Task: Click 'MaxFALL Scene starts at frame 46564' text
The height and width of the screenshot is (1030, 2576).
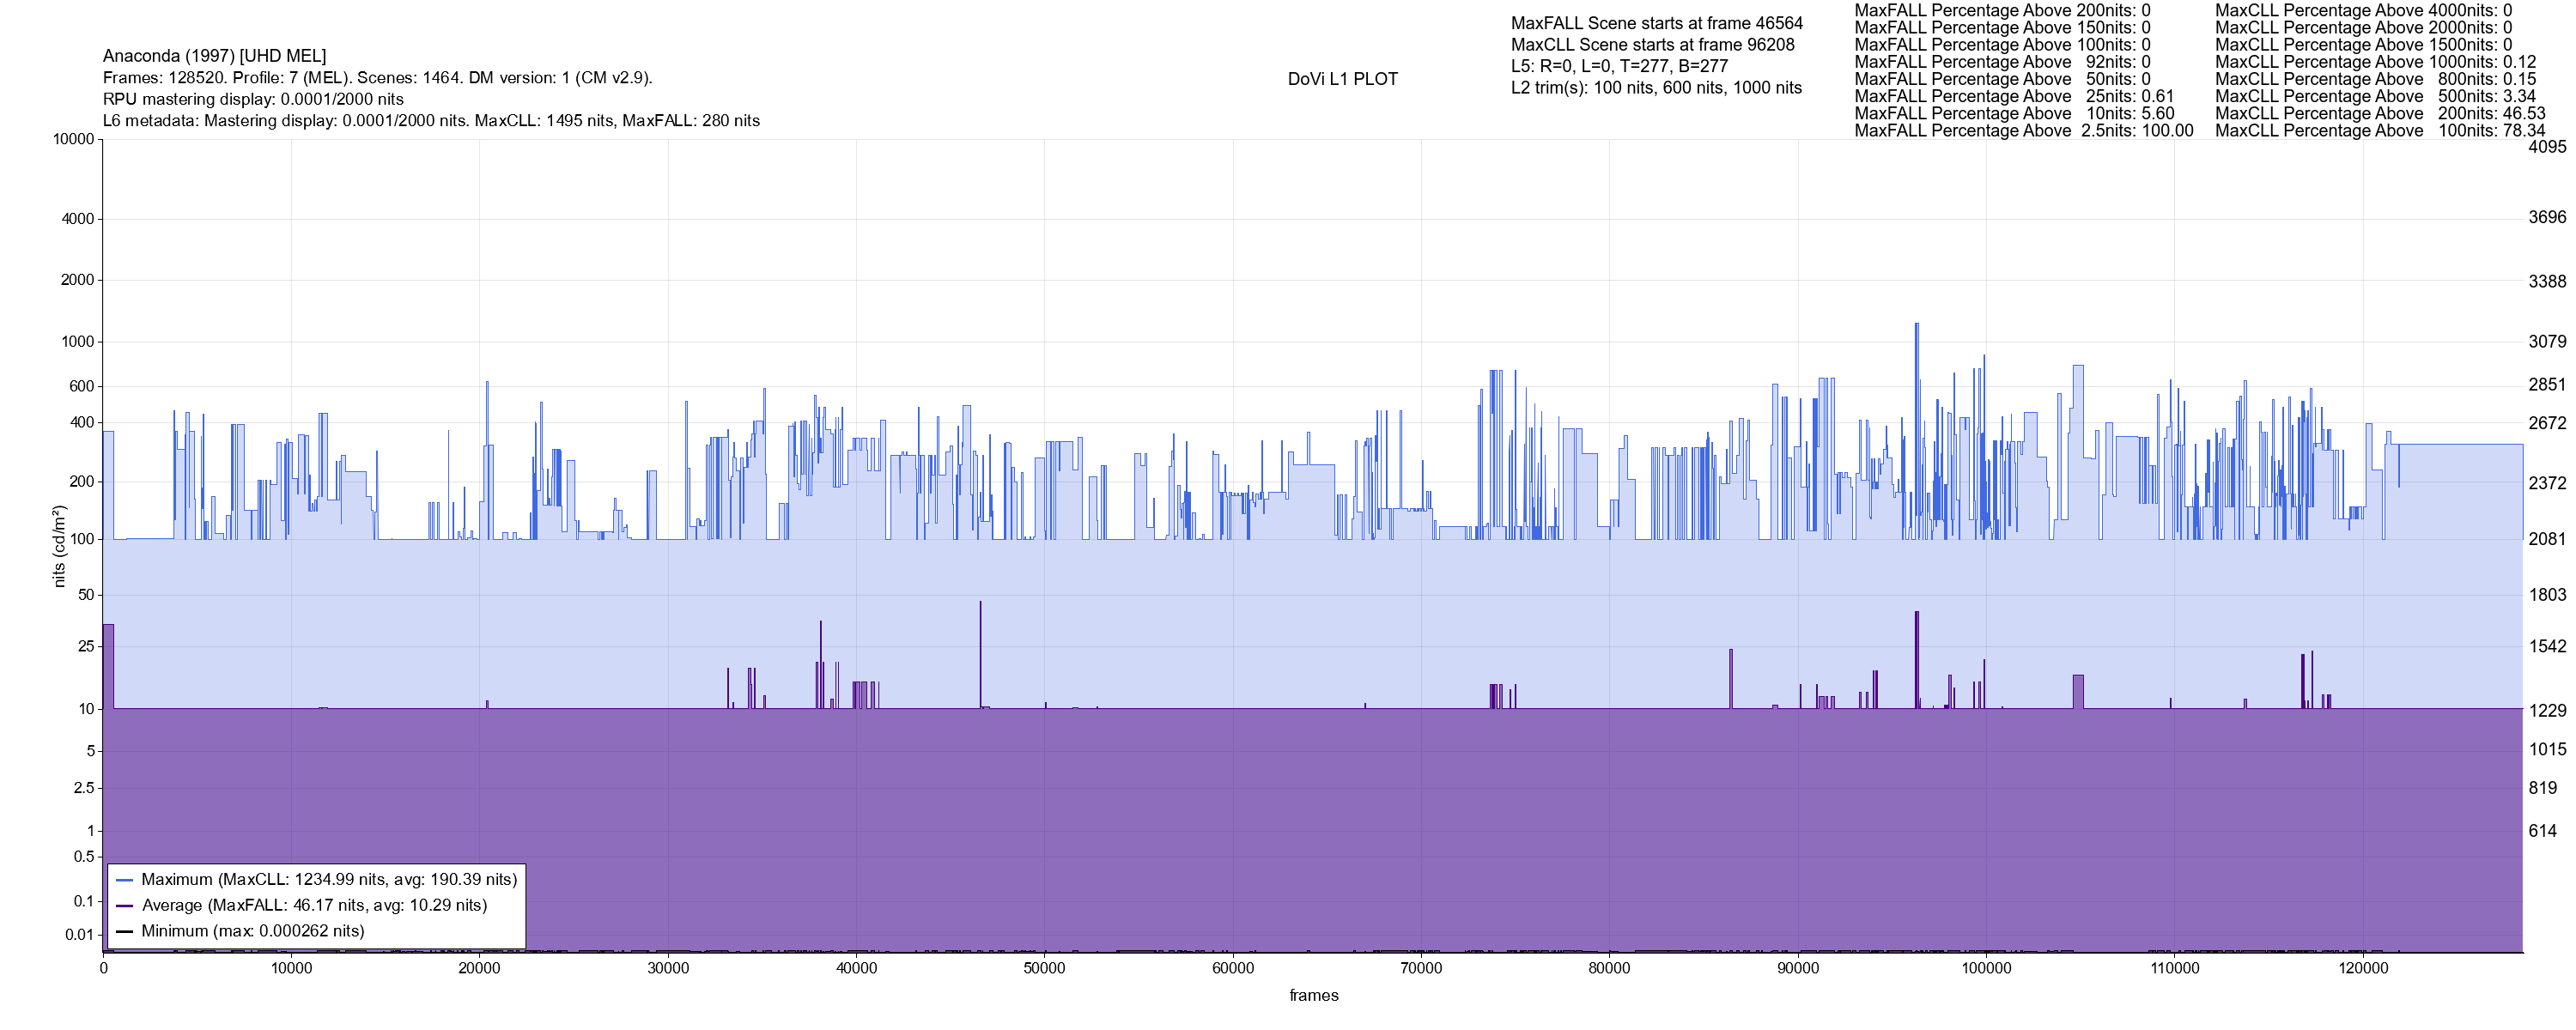Action: (1656, 23)
